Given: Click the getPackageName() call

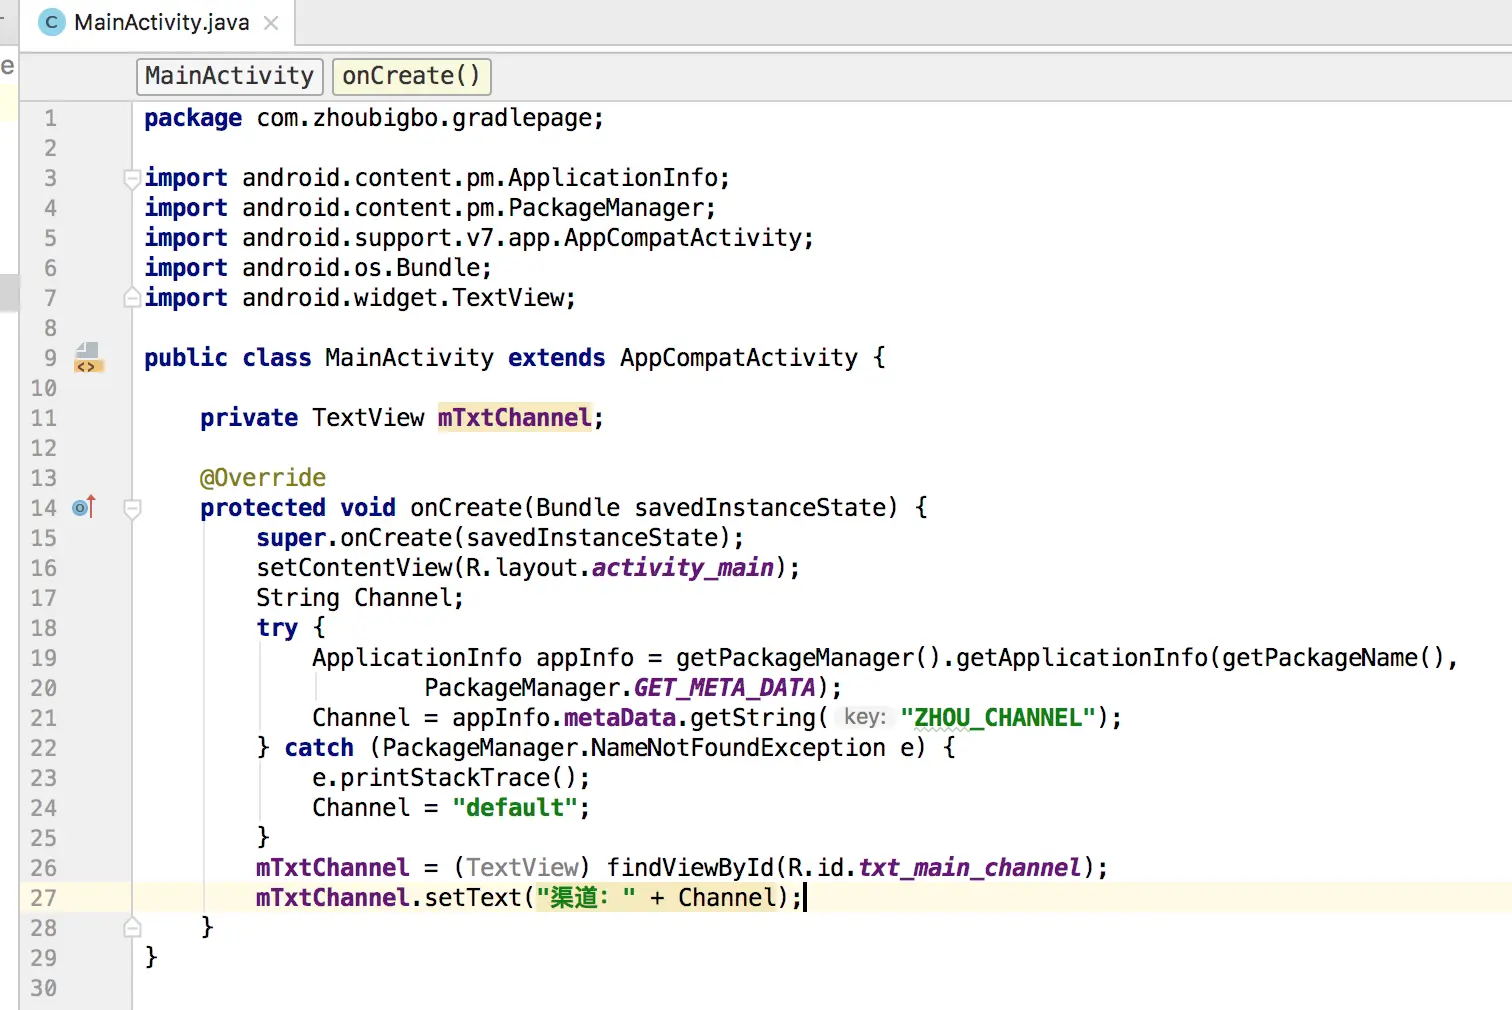Looking at the screenshot, I should coord(1333,658).
